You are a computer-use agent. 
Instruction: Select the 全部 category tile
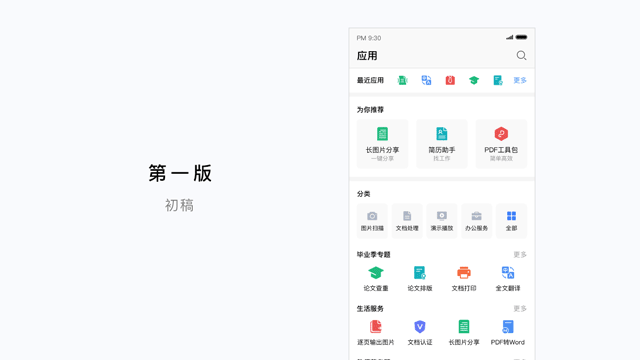(511, 221)
